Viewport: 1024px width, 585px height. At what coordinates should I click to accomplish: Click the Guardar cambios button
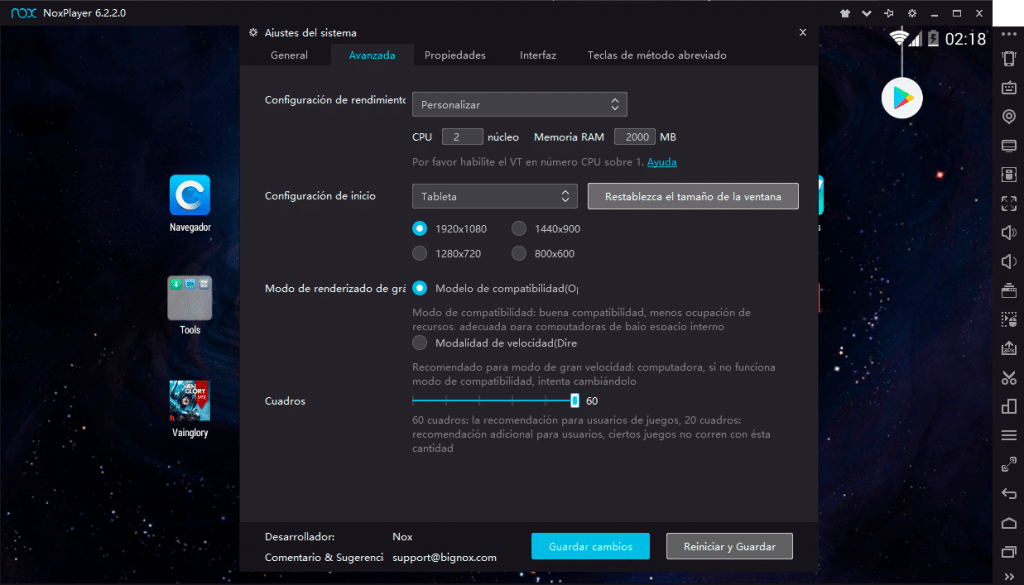pos(590,546)
